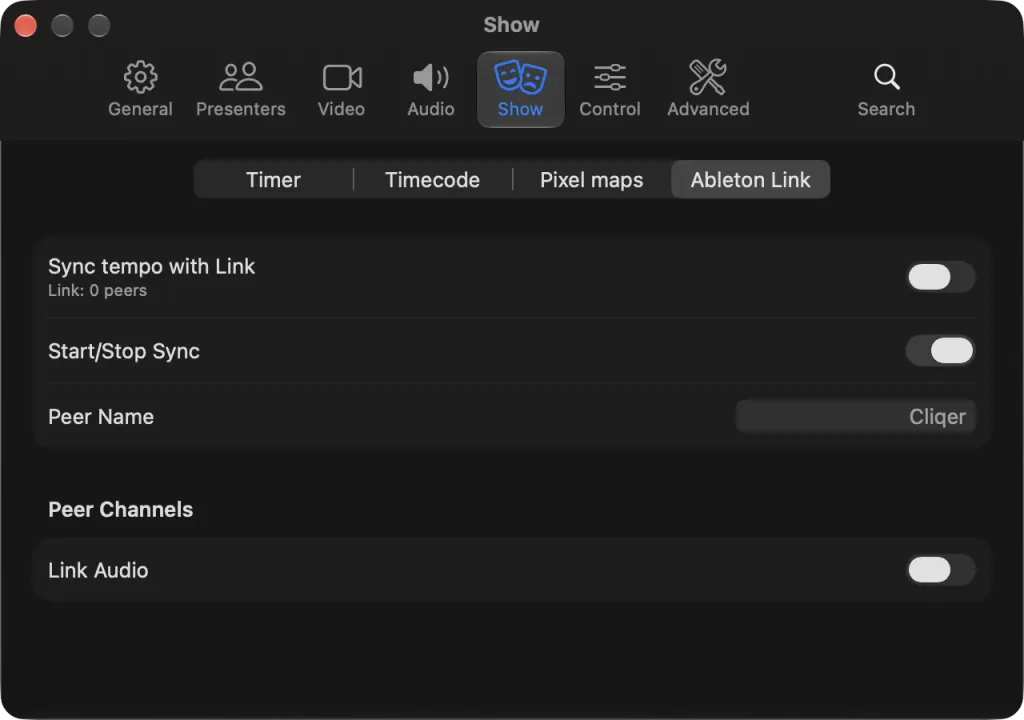Select the Ableton Link tab
Image resolution: width=1024 pixels, height=720 pixels.
[750, 180]
